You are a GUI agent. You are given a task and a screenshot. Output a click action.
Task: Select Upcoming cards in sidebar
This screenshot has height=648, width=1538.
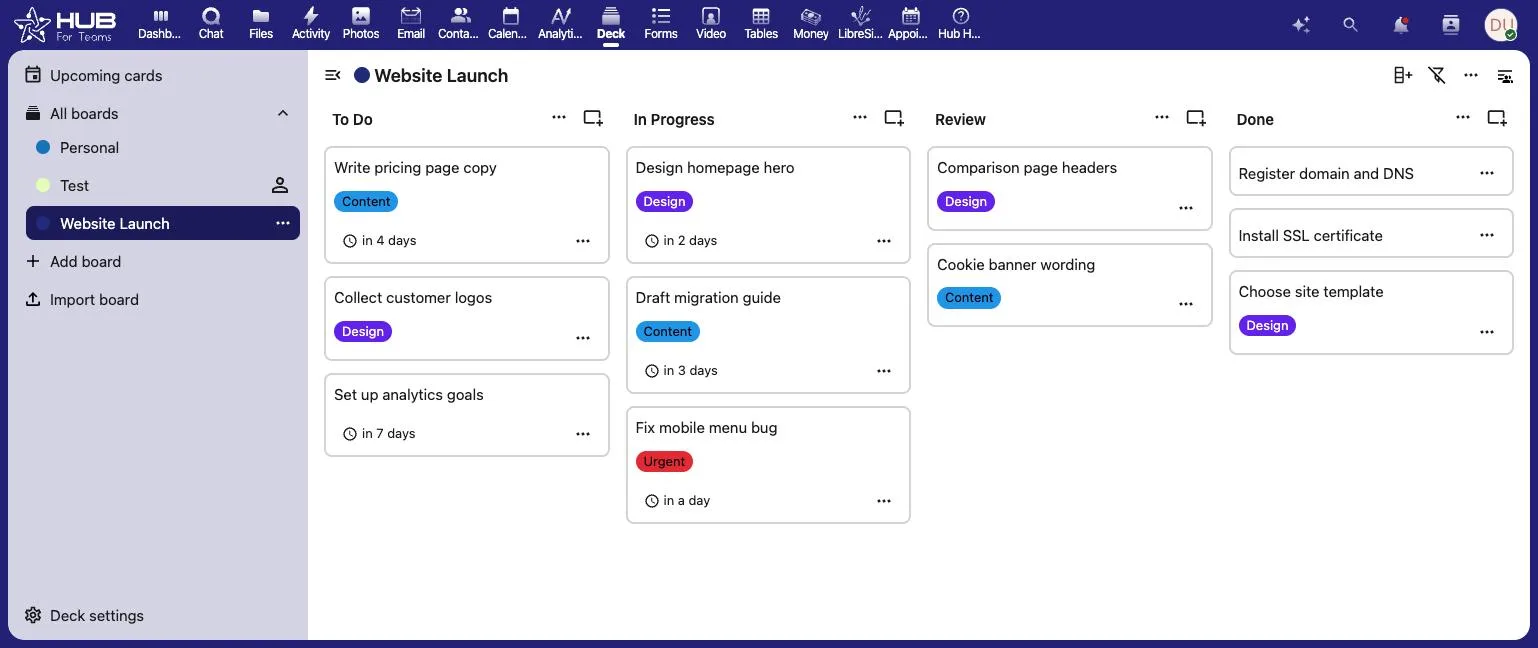point(163,75)
